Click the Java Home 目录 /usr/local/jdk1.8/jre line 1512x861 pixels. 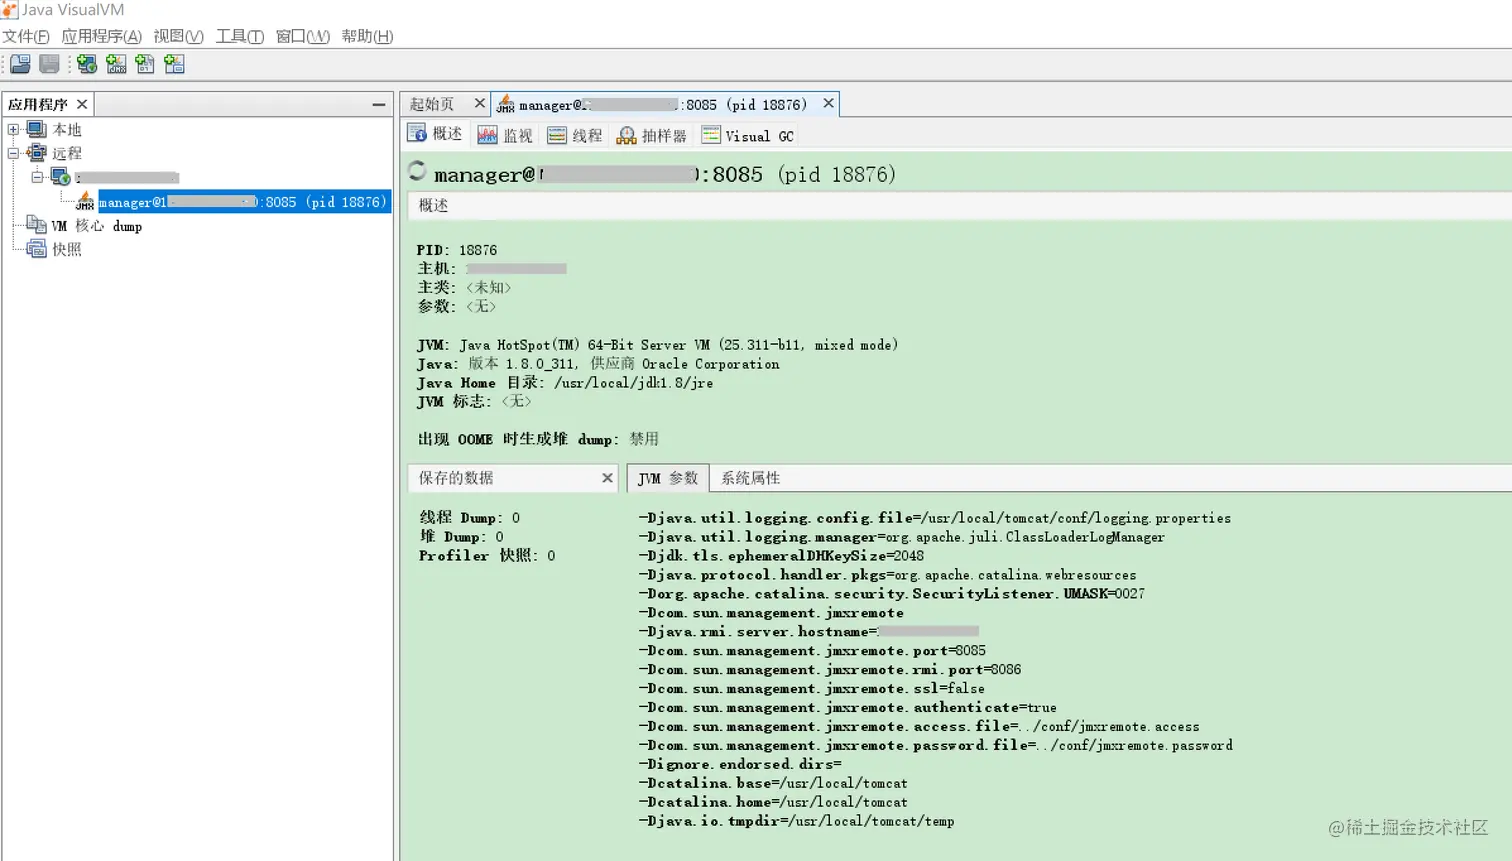[565, 383]
